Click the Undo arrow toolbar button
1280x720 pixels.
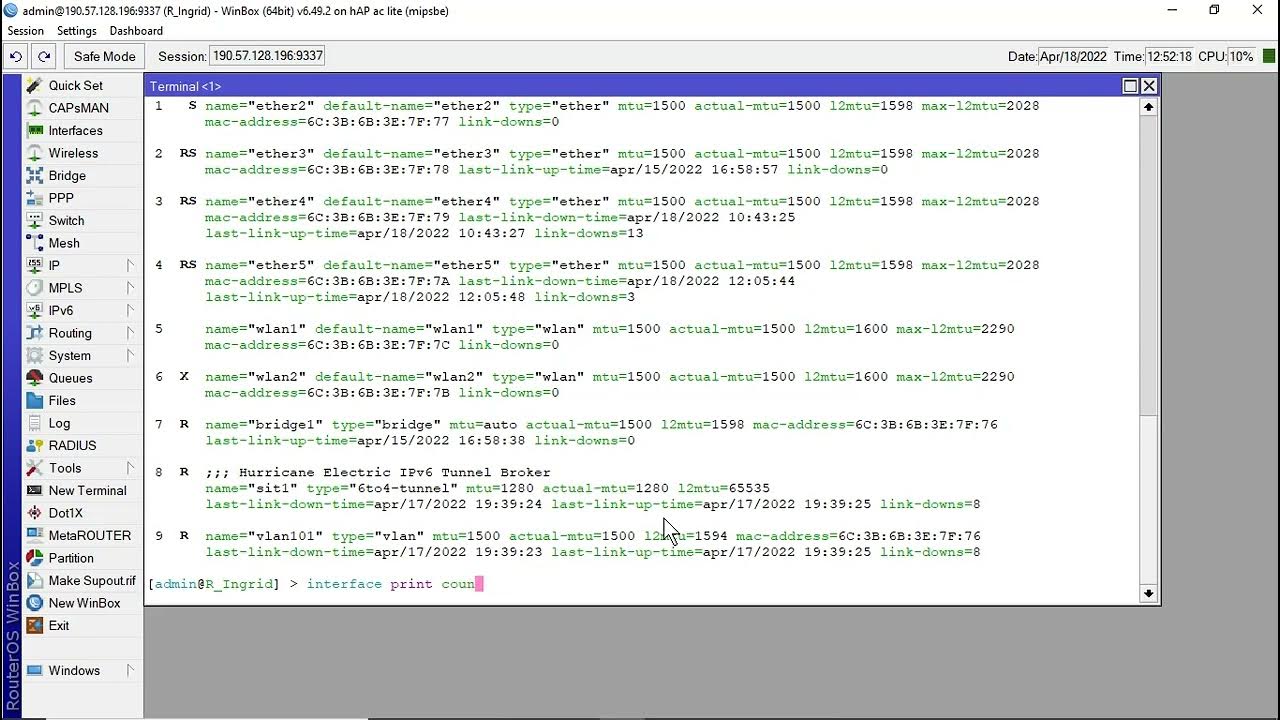click(x=16, y=56)
